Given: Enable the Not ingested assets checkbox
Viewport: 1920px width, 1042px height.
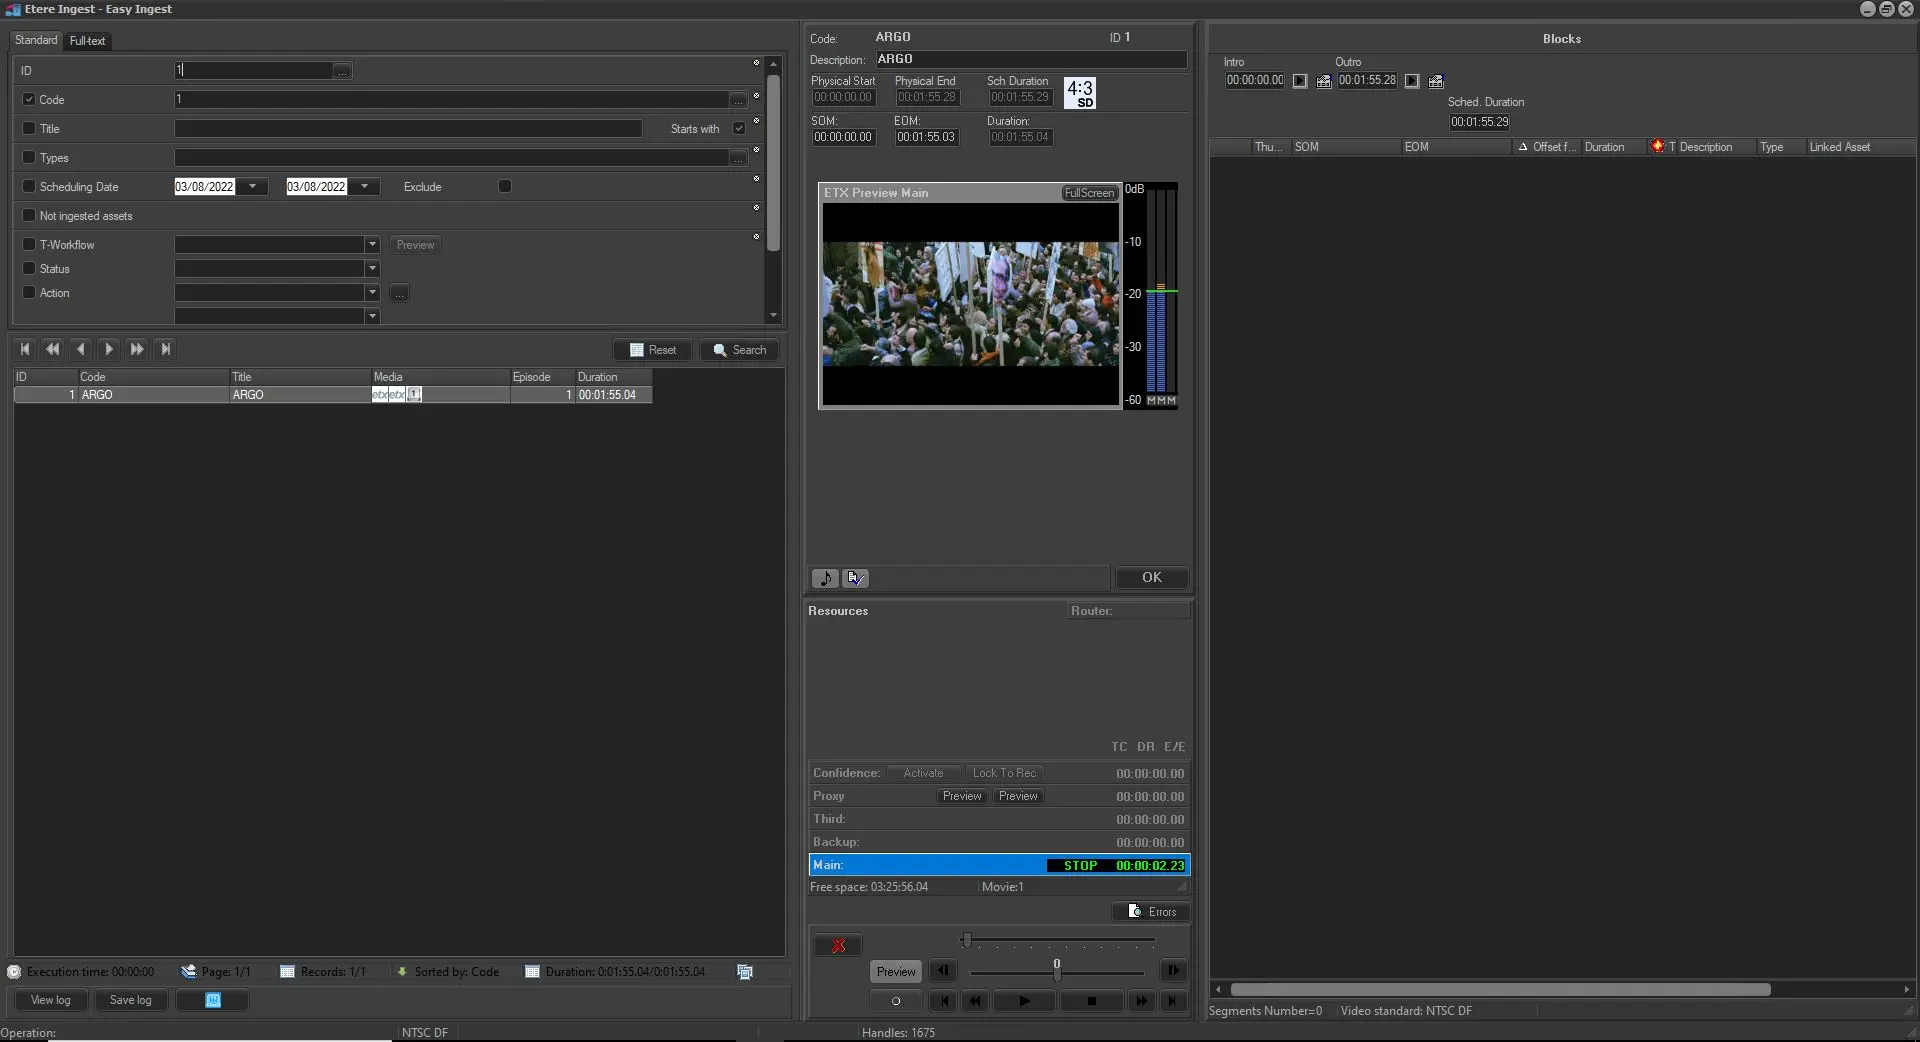Looking at the screenshot, I should (x=29, y=216).
